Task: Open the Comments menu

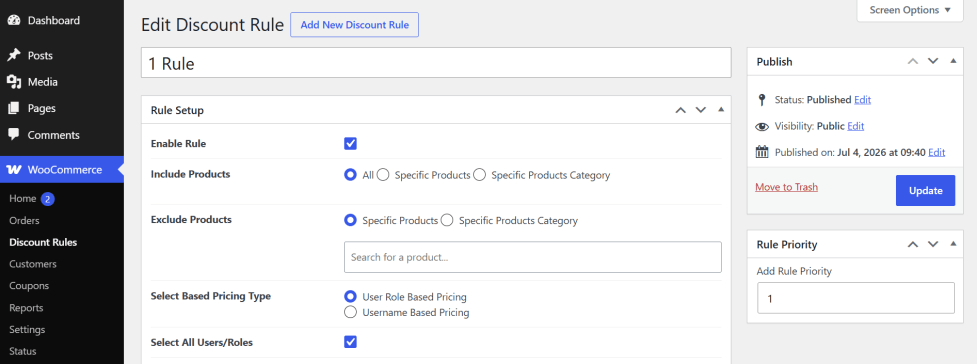Action: click(54, 135)
